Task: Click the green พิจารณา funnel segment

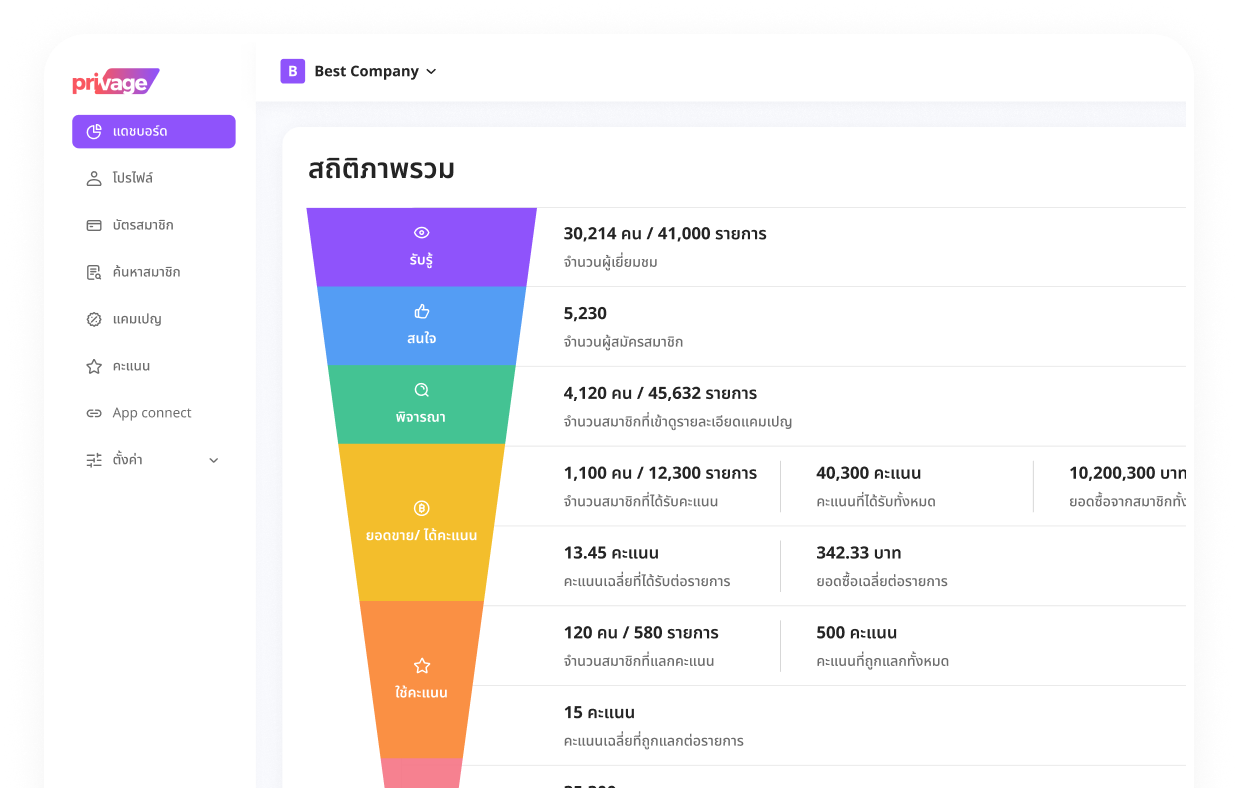Action: (421, 405)
